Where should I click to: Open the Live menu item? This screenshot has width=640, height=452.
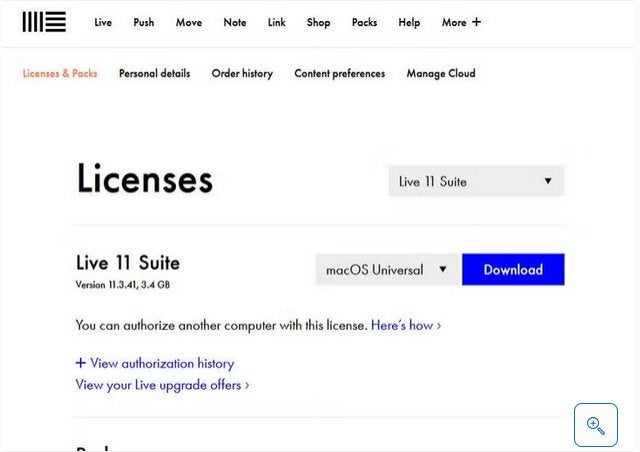point(103,22)
